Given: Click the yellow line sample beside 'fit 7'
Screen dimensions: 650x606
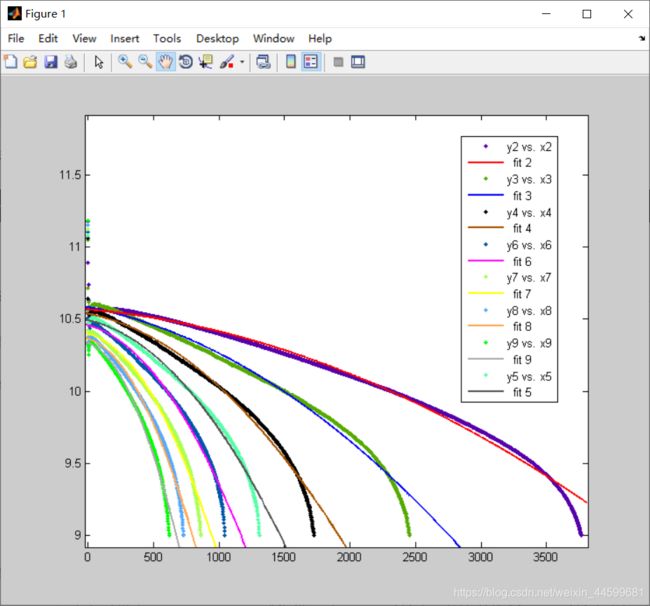Looking at the screenshot, I should pos(486,293).
